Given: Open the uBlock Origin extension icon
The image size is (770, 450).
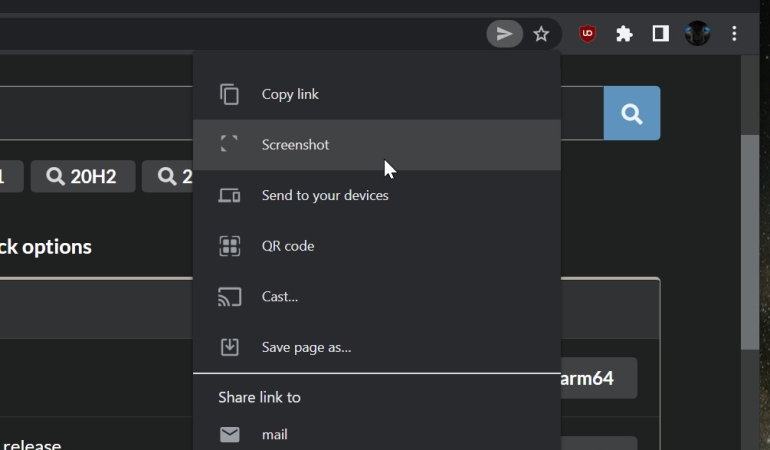Looking at the screenshot, I should pyautogui.click(x=587, y=34).
